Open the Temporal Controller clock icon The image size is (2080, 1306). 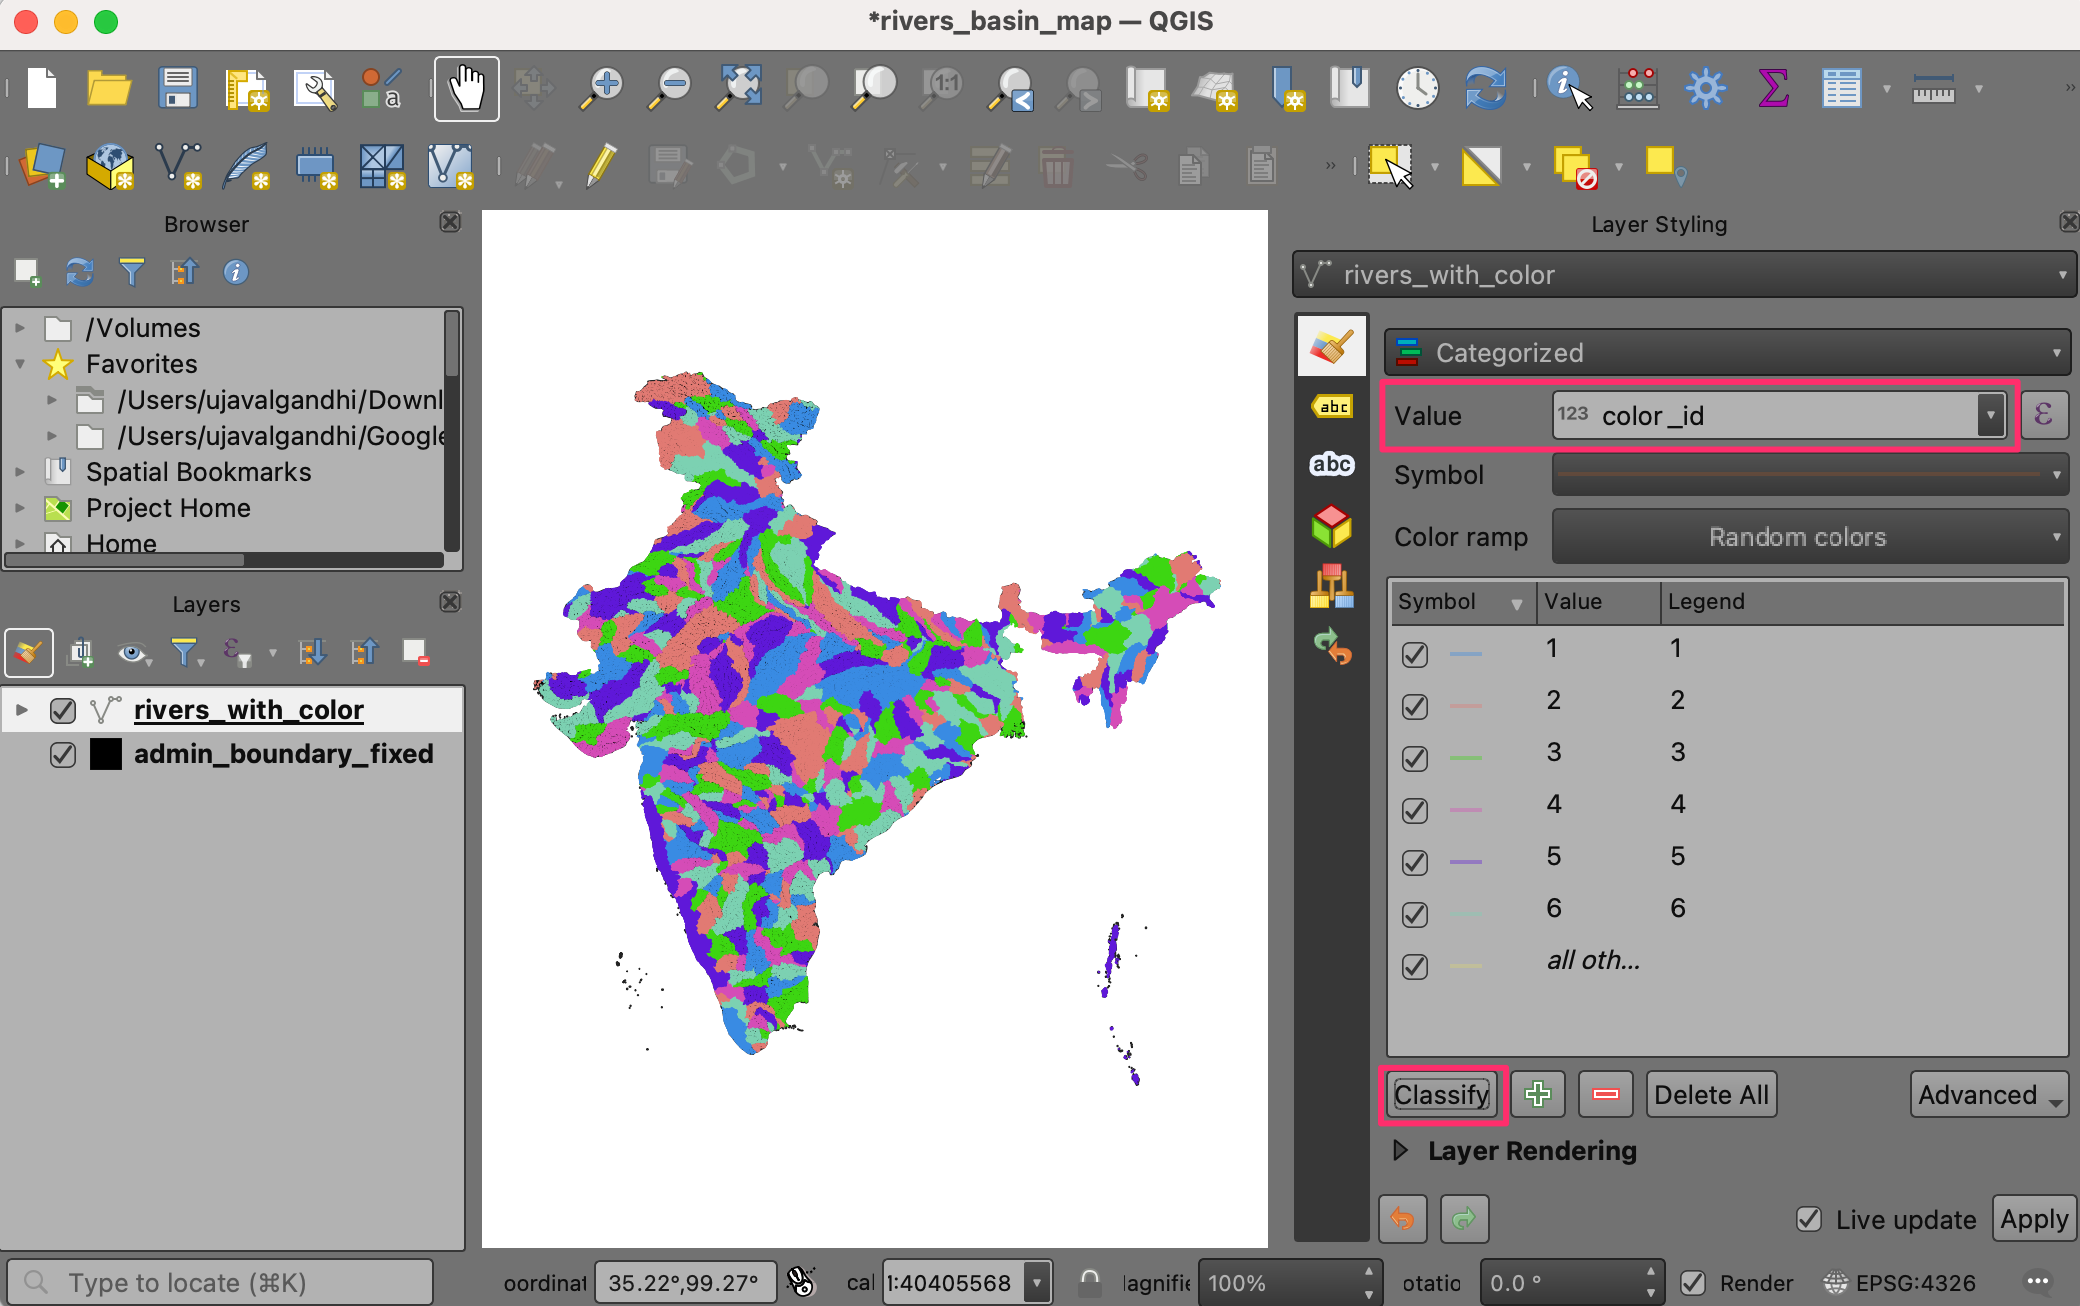[x=1417, y=89]
